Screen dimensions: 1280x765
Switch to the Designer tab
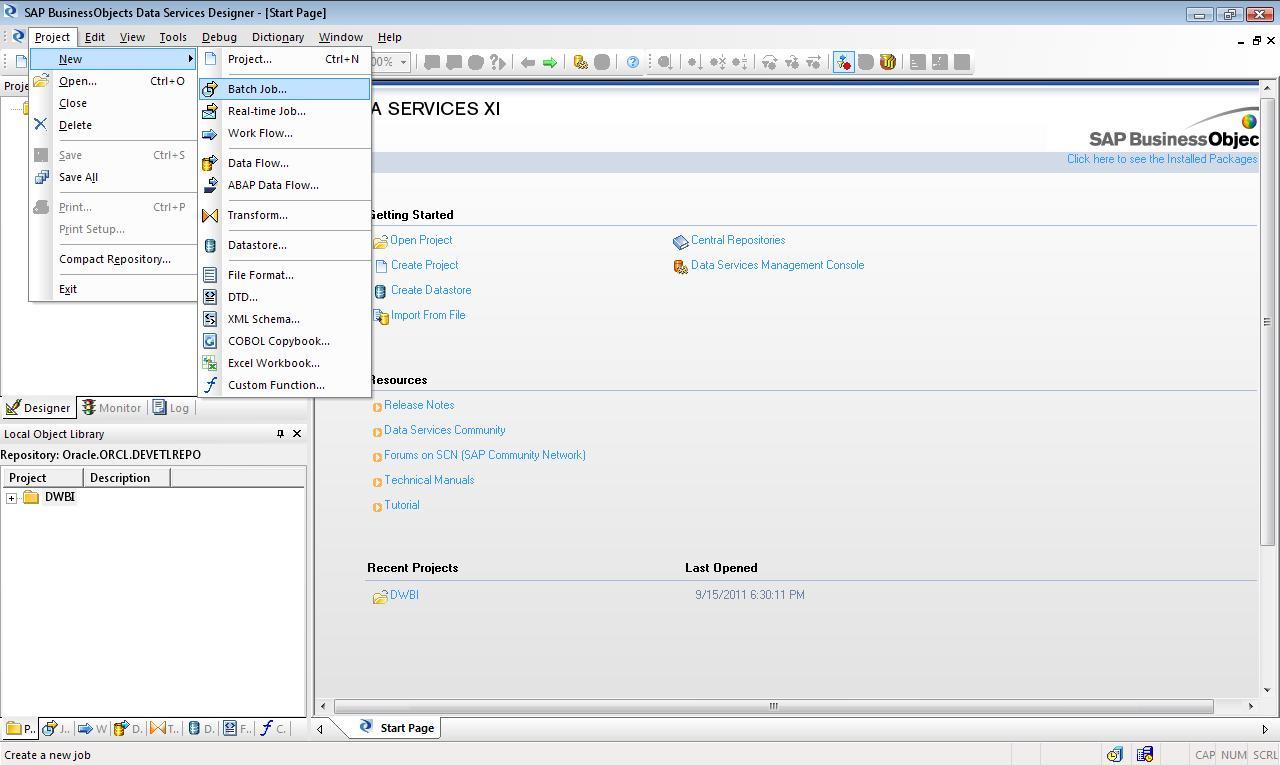[x=38, y=408]
